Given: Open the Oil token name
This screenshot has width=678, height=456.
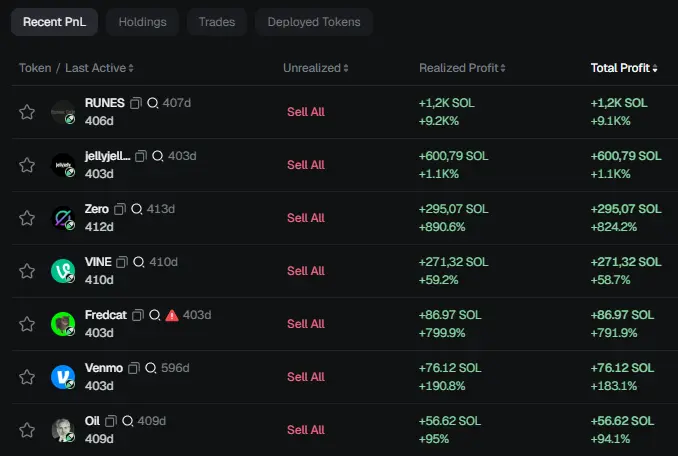Looking at the screenshot, I should click(x=92, y=421).
